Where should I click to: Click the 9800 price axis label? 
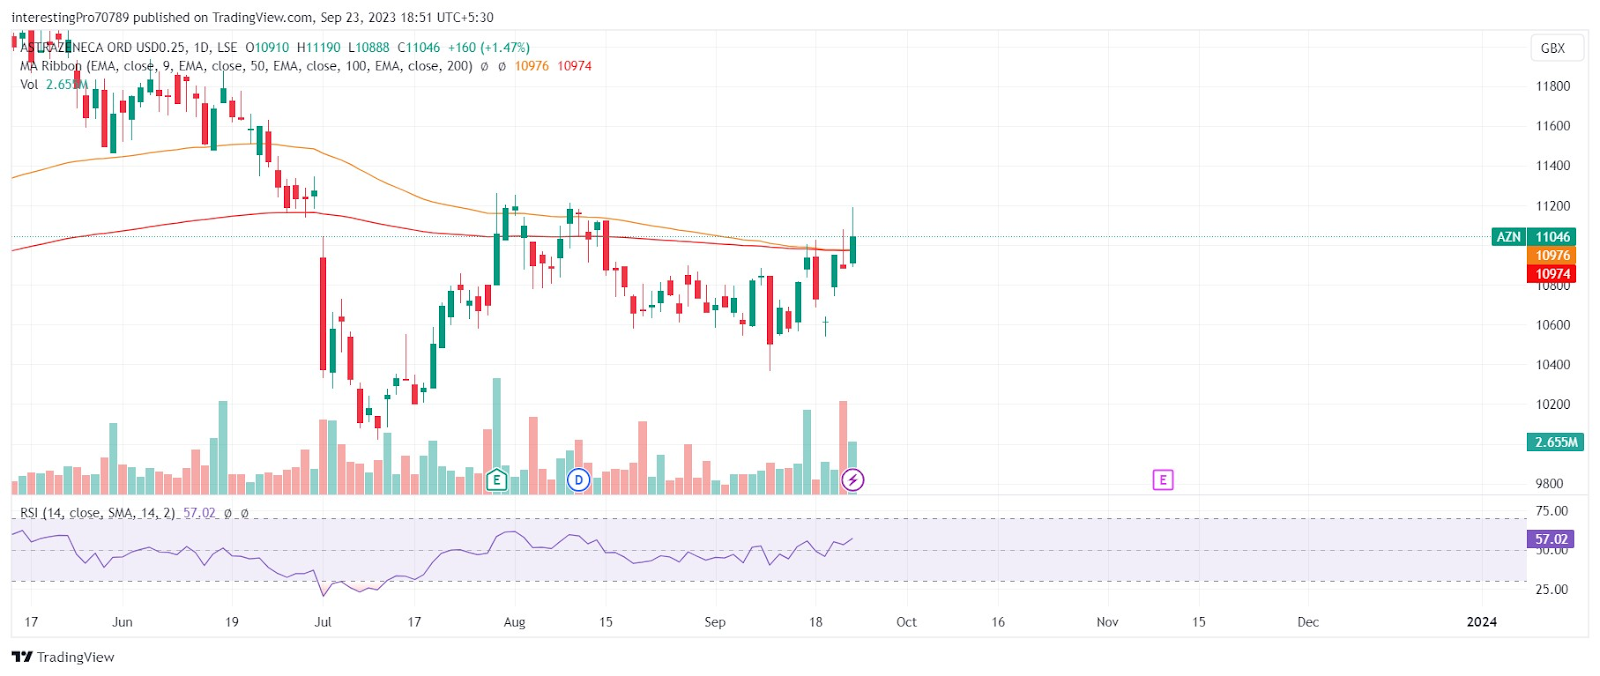[1549, 484]
